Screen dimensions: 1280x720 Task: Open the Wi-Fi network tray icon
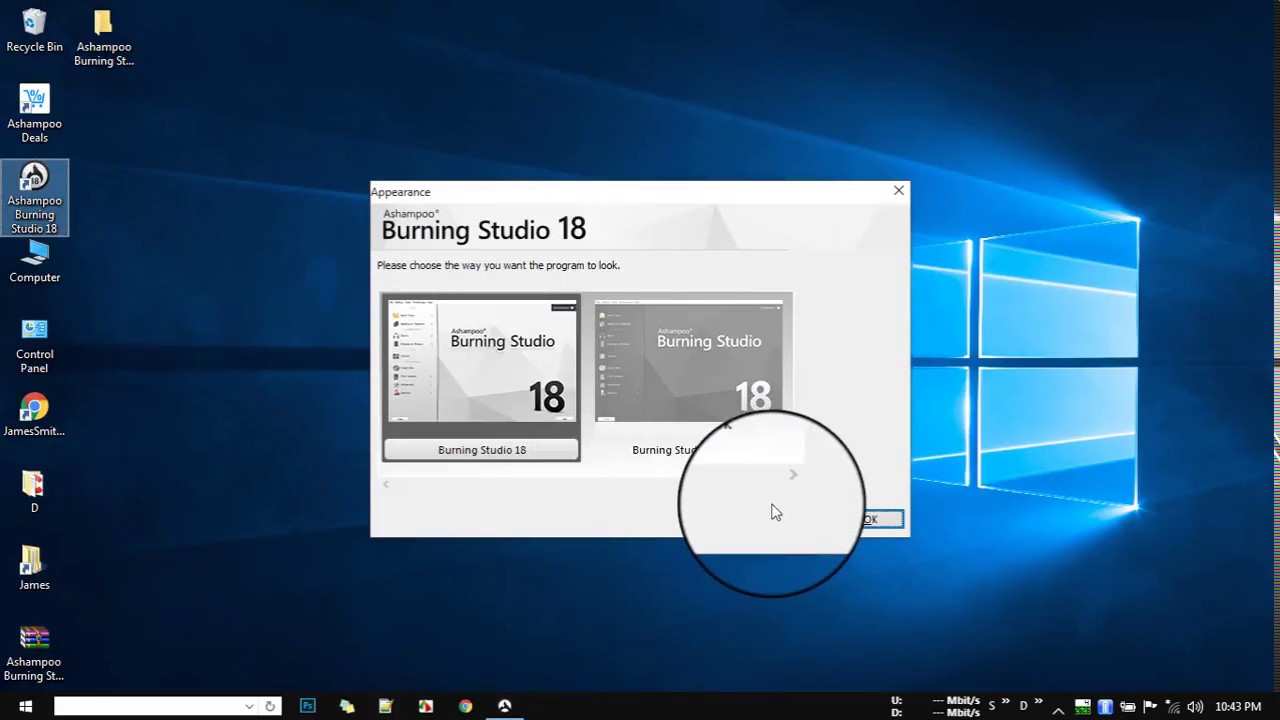tap(1172, 707)
